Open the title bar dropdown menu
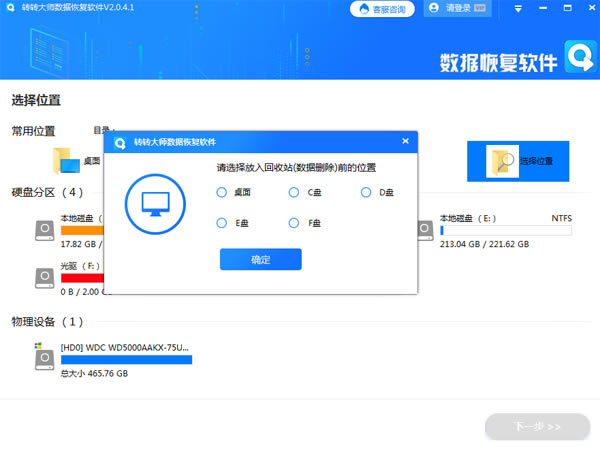Image resolution: width=600 pixels, height=452 pixels. [518, 8]
